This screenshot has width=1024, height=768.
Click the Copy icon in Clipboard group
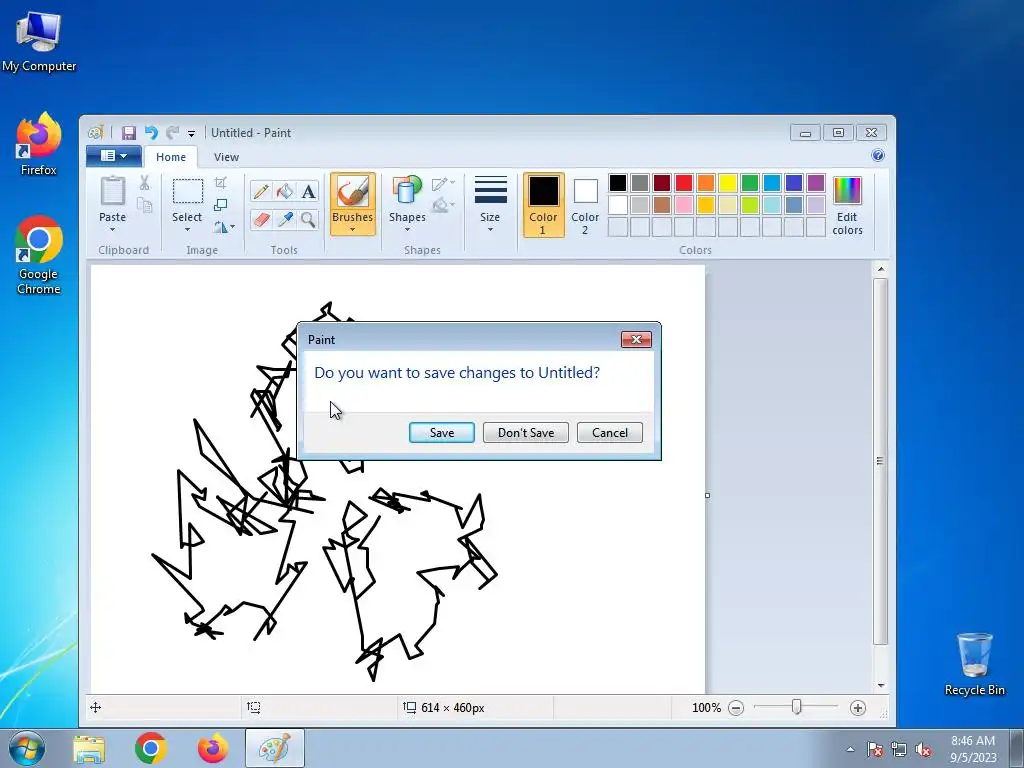pos(144,206)
